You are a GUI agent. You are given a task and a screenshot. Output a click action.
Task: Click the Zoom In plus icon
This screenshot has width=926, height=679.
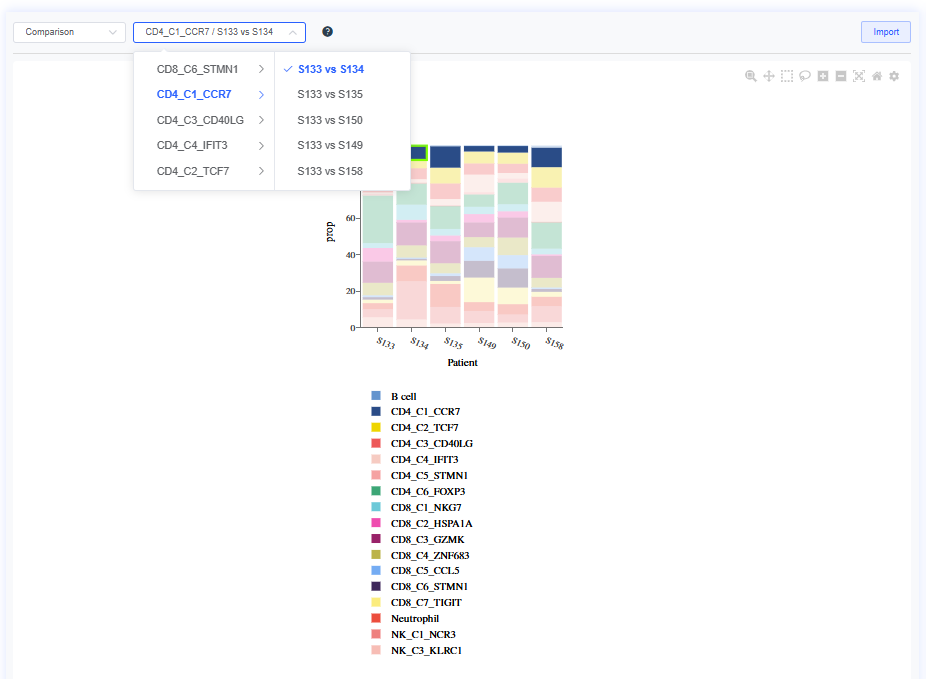823,76
